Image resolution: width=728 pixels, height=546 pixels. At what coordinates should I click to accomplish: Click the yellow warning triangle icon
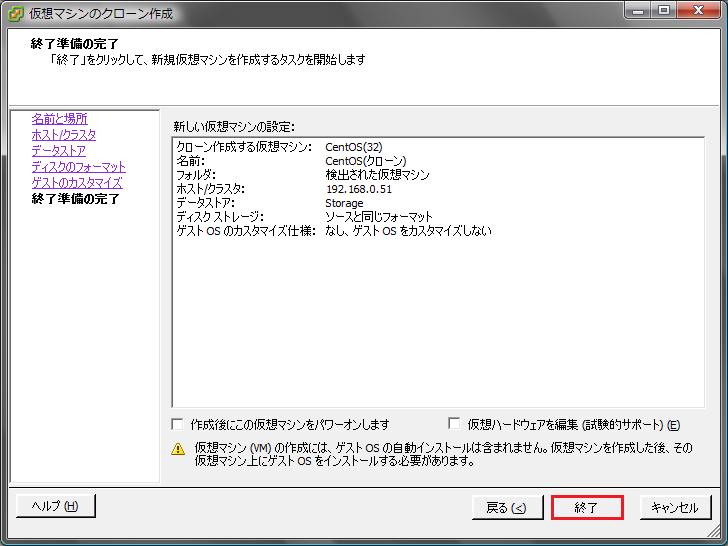(x=178, y=449)
